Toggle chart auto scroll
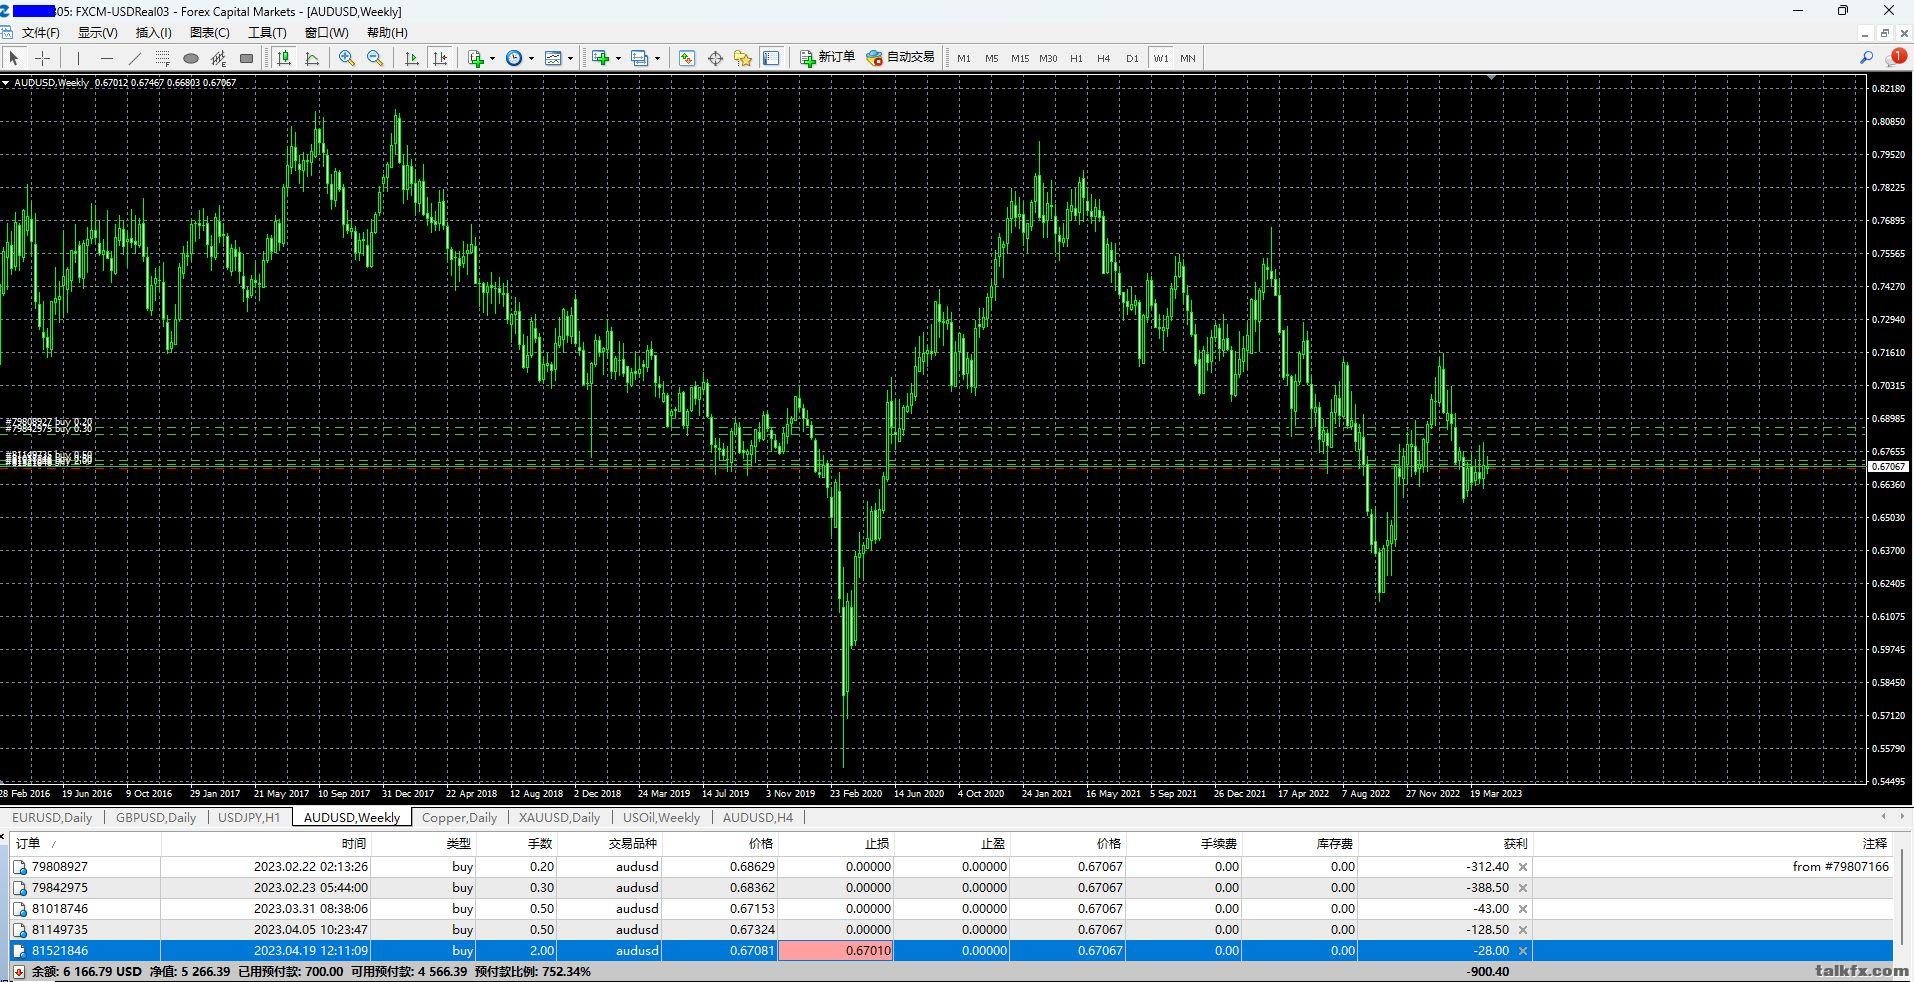This screenshot has height=982, width=1914. (x=411, y=58)
